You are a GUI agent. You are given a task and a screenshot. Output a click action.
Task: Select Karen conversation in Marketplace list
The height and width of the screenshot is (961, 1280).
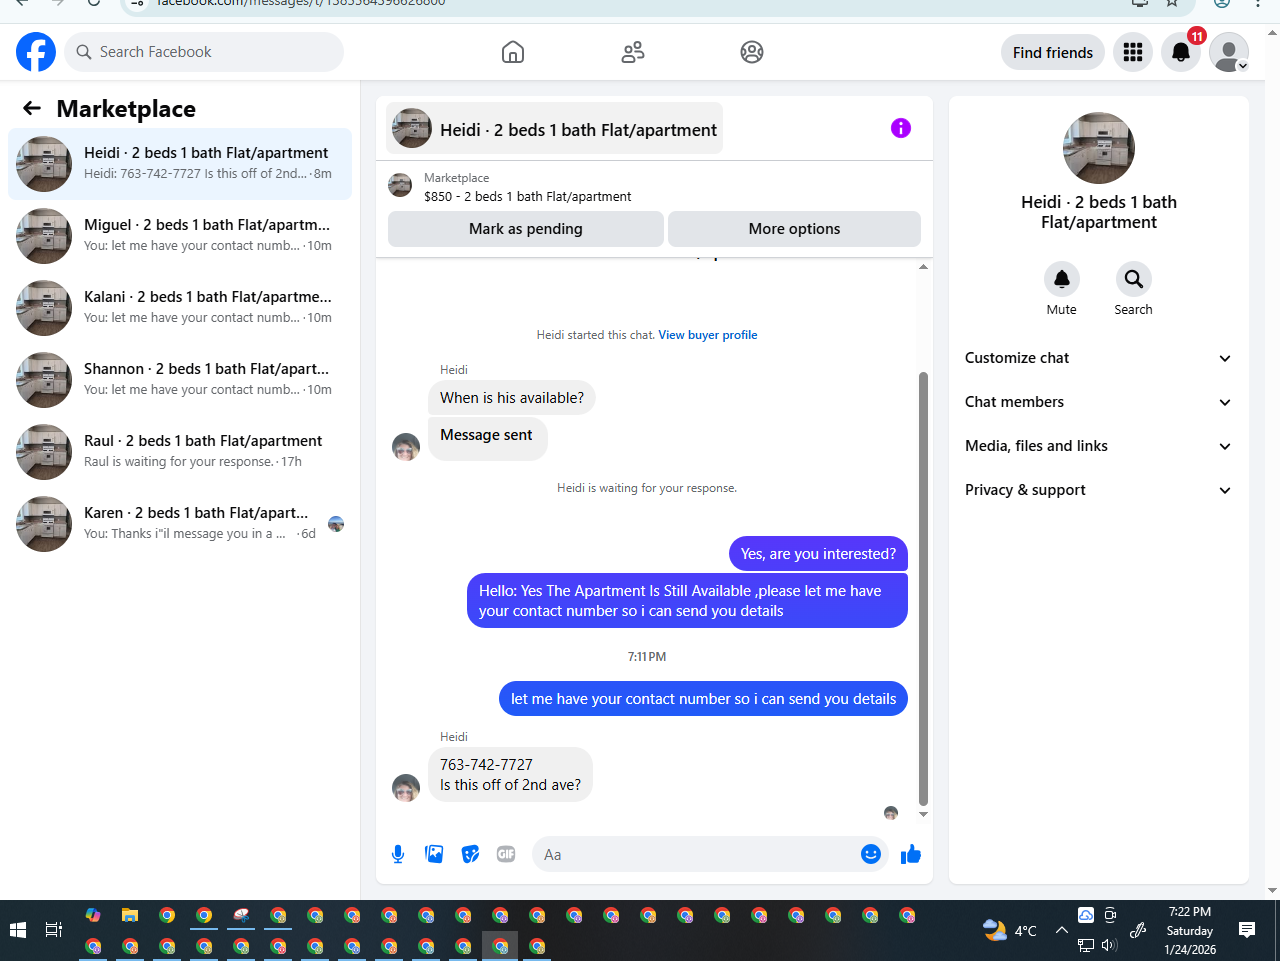180,524
